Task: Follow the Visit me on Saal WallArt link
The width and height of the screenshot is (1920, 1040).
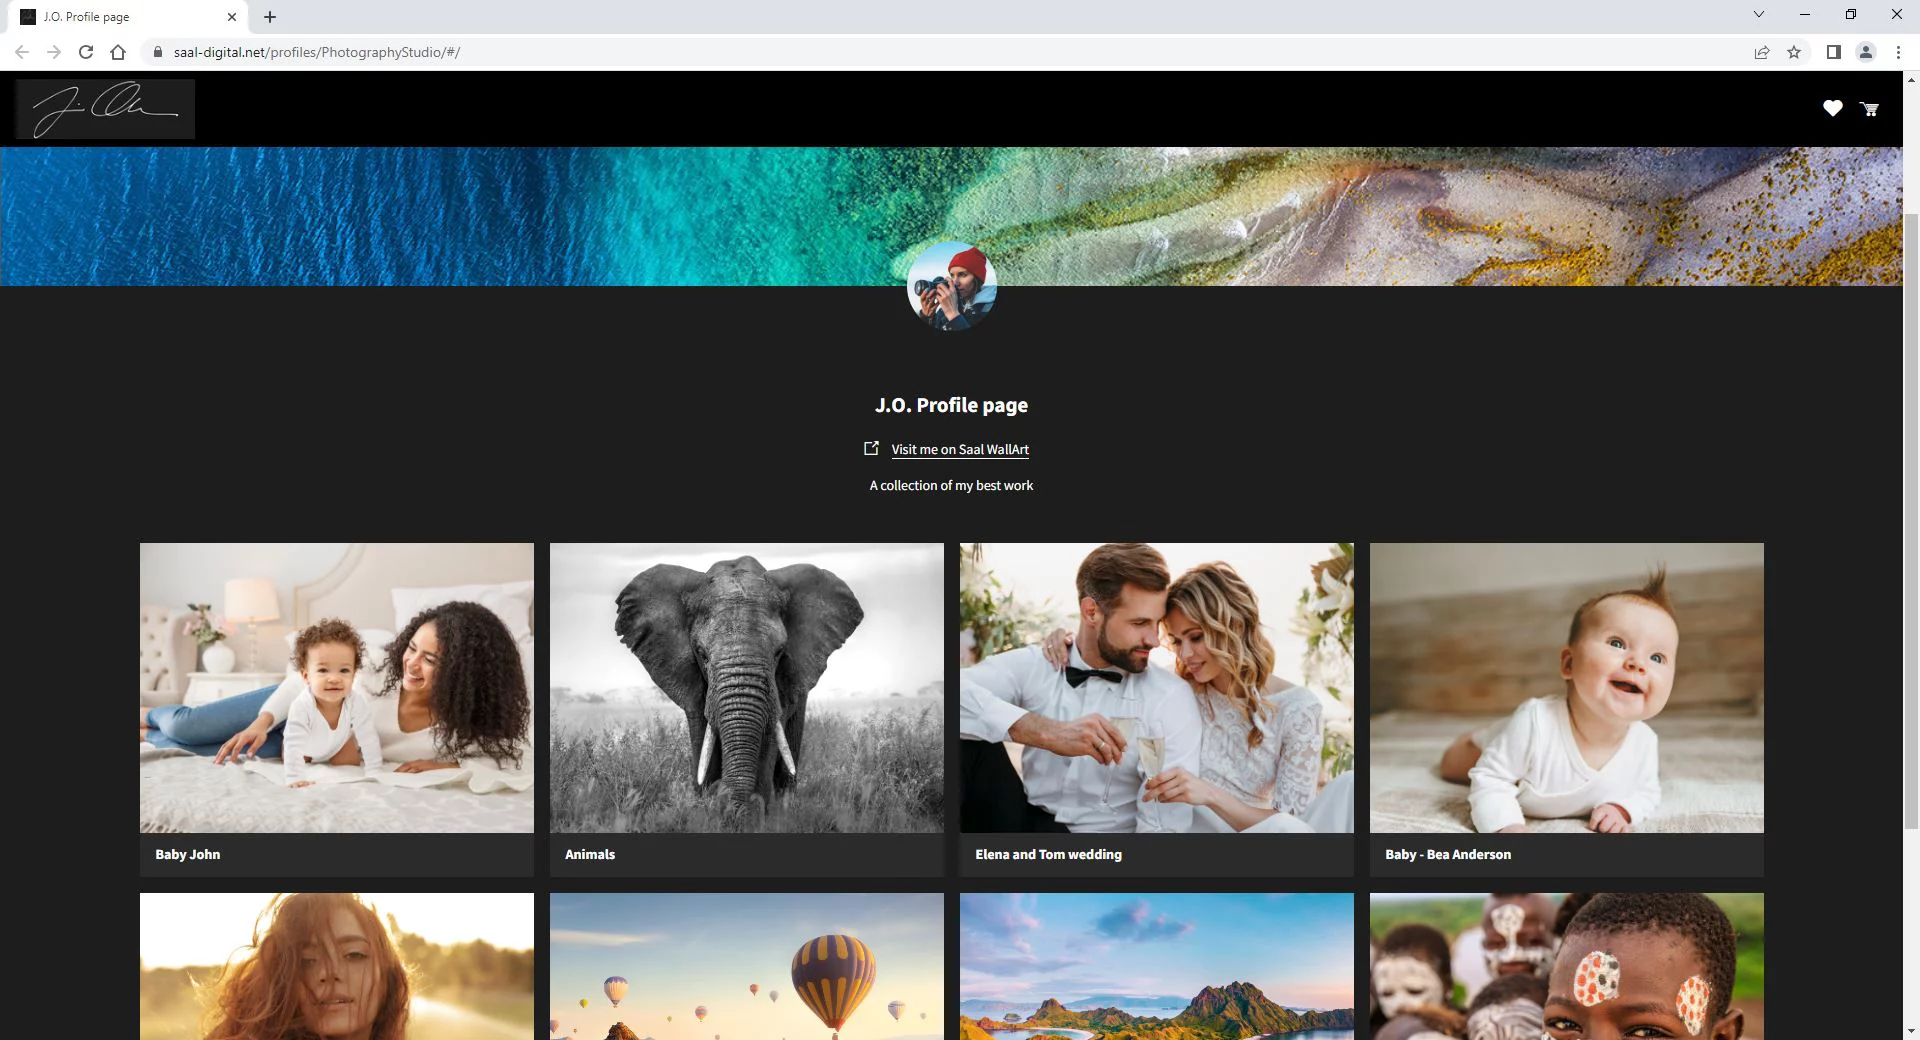Action: [959, 450]
